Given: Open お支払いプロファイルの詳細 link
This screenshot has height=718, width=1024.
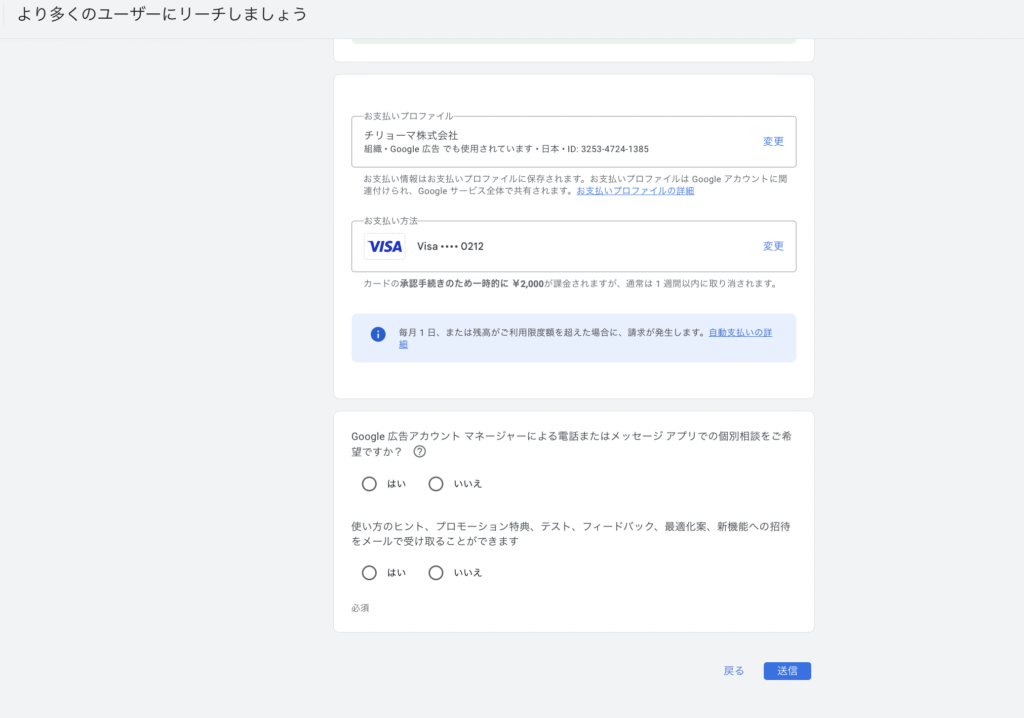Looking at the screenshot, I should pos(635,191).
